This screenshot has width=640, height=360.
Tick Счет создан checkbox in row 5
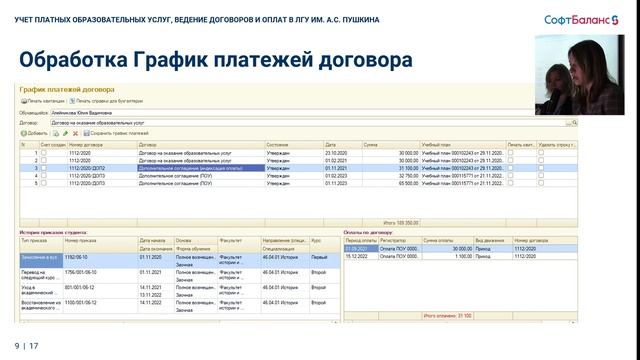coord(44,183)
